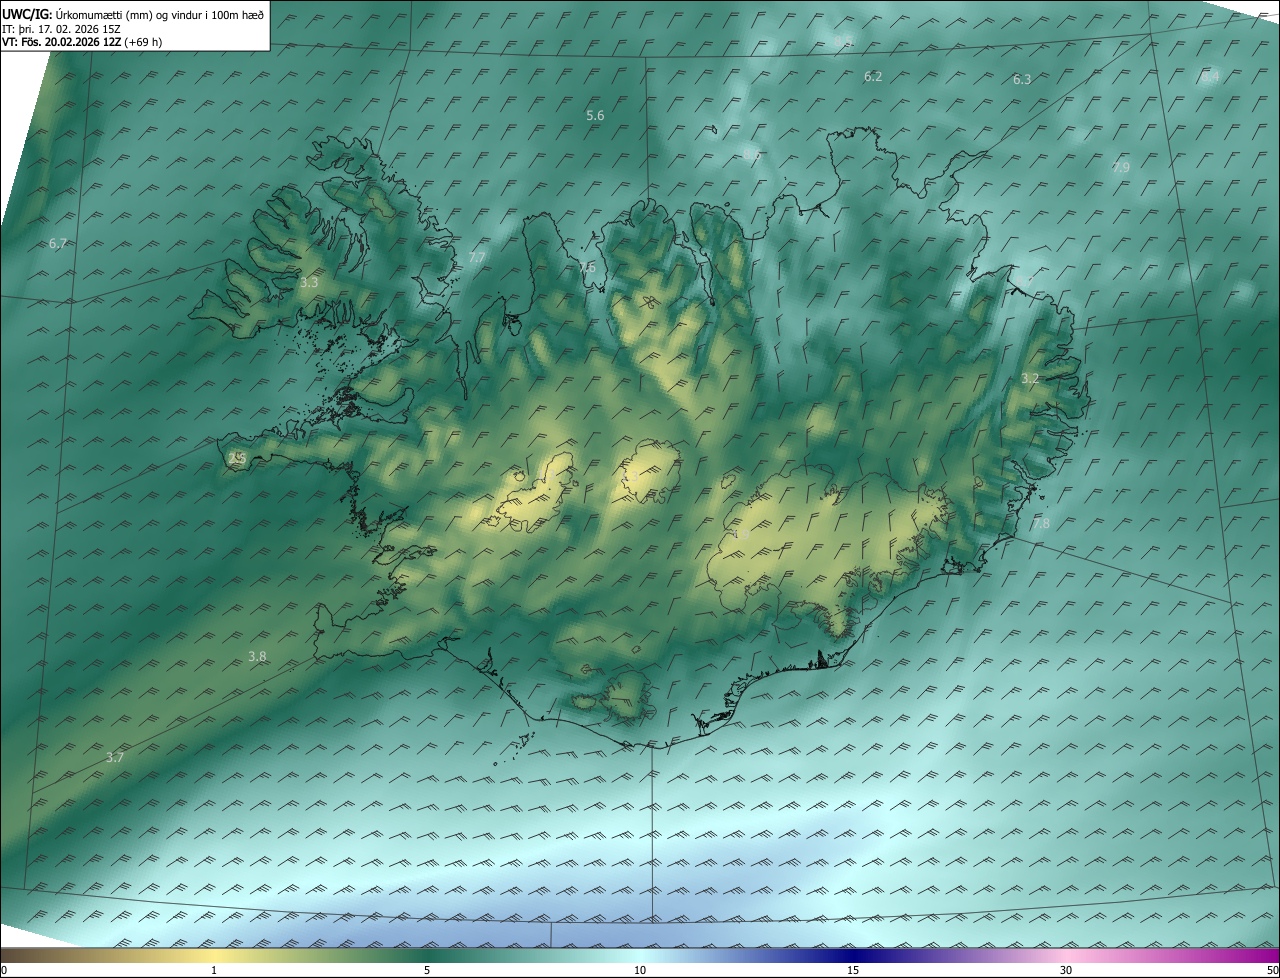Image resolution: width=1280 pixels, height=978 pixels.
Task: Click the 3.2 value label in East Iceland
Action: click(1030, 379)
